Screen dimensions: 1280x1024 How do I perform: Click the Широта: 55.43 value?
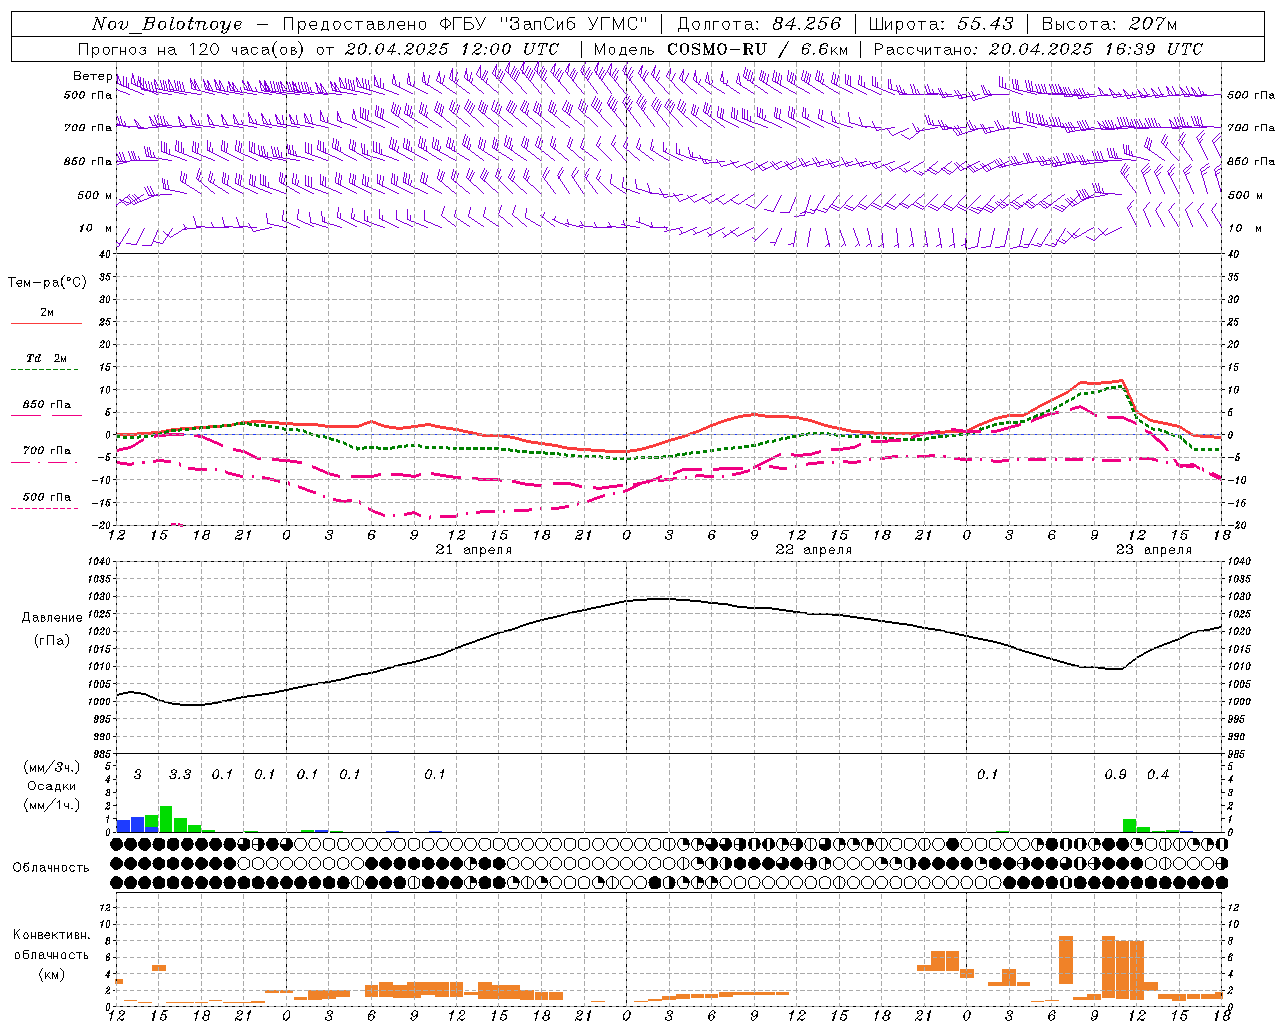point(940,24)
